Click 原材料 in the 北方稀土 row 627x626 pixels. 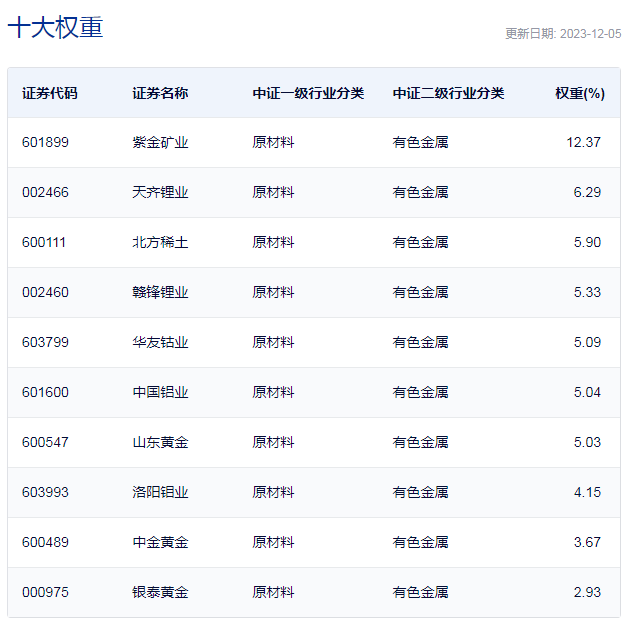[x=273, y=242]
